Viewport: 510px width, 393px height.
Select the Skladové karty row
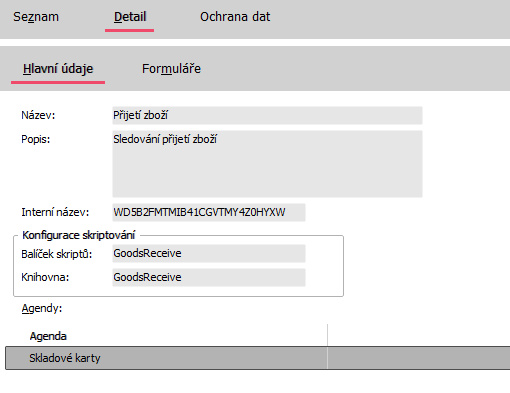[258, 358]
